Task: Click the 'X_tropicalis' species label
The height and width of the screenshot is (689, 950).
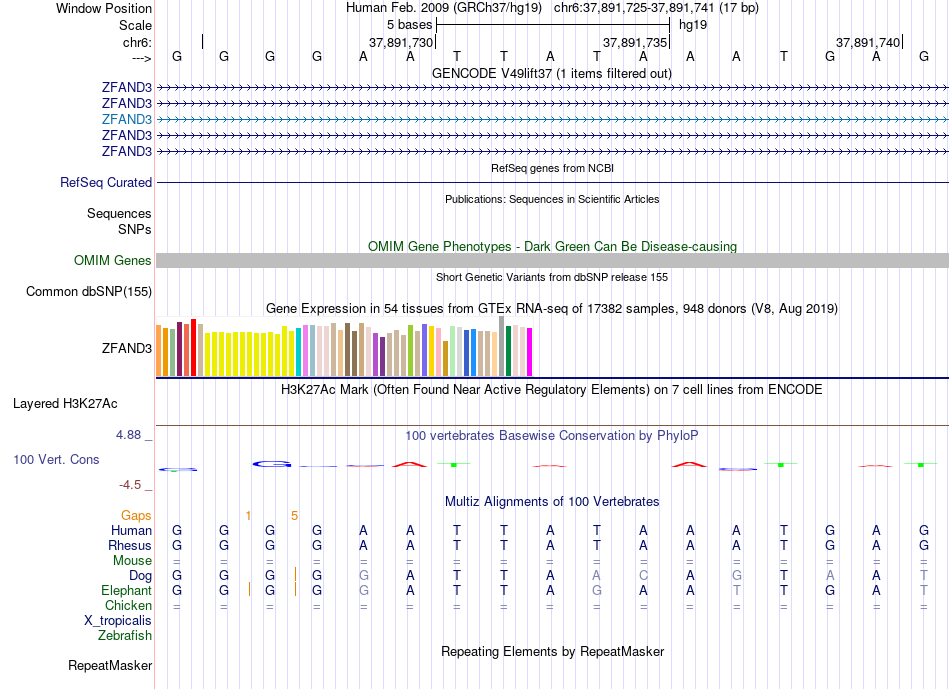Action: coord(118,621)
